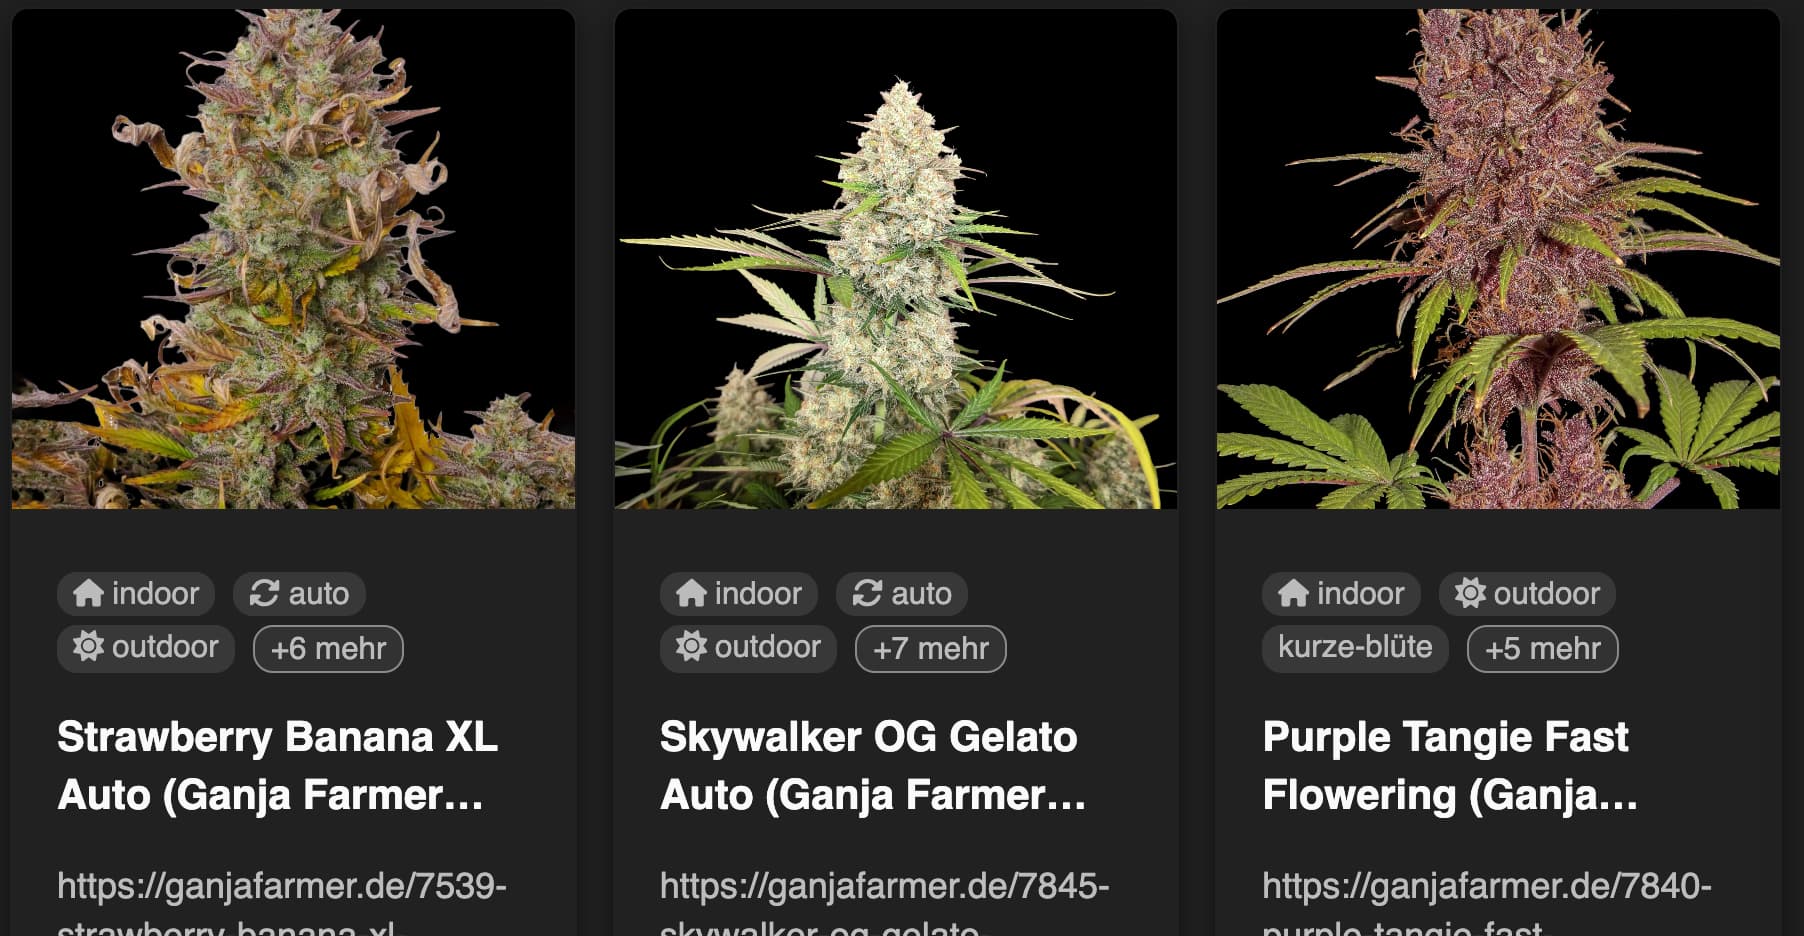Image resolution: width=1804 pixels, height=936 pixels.
Task: Click the refresh icon on Strawberry Banana auto tag
Action: (x=264, y=593)
